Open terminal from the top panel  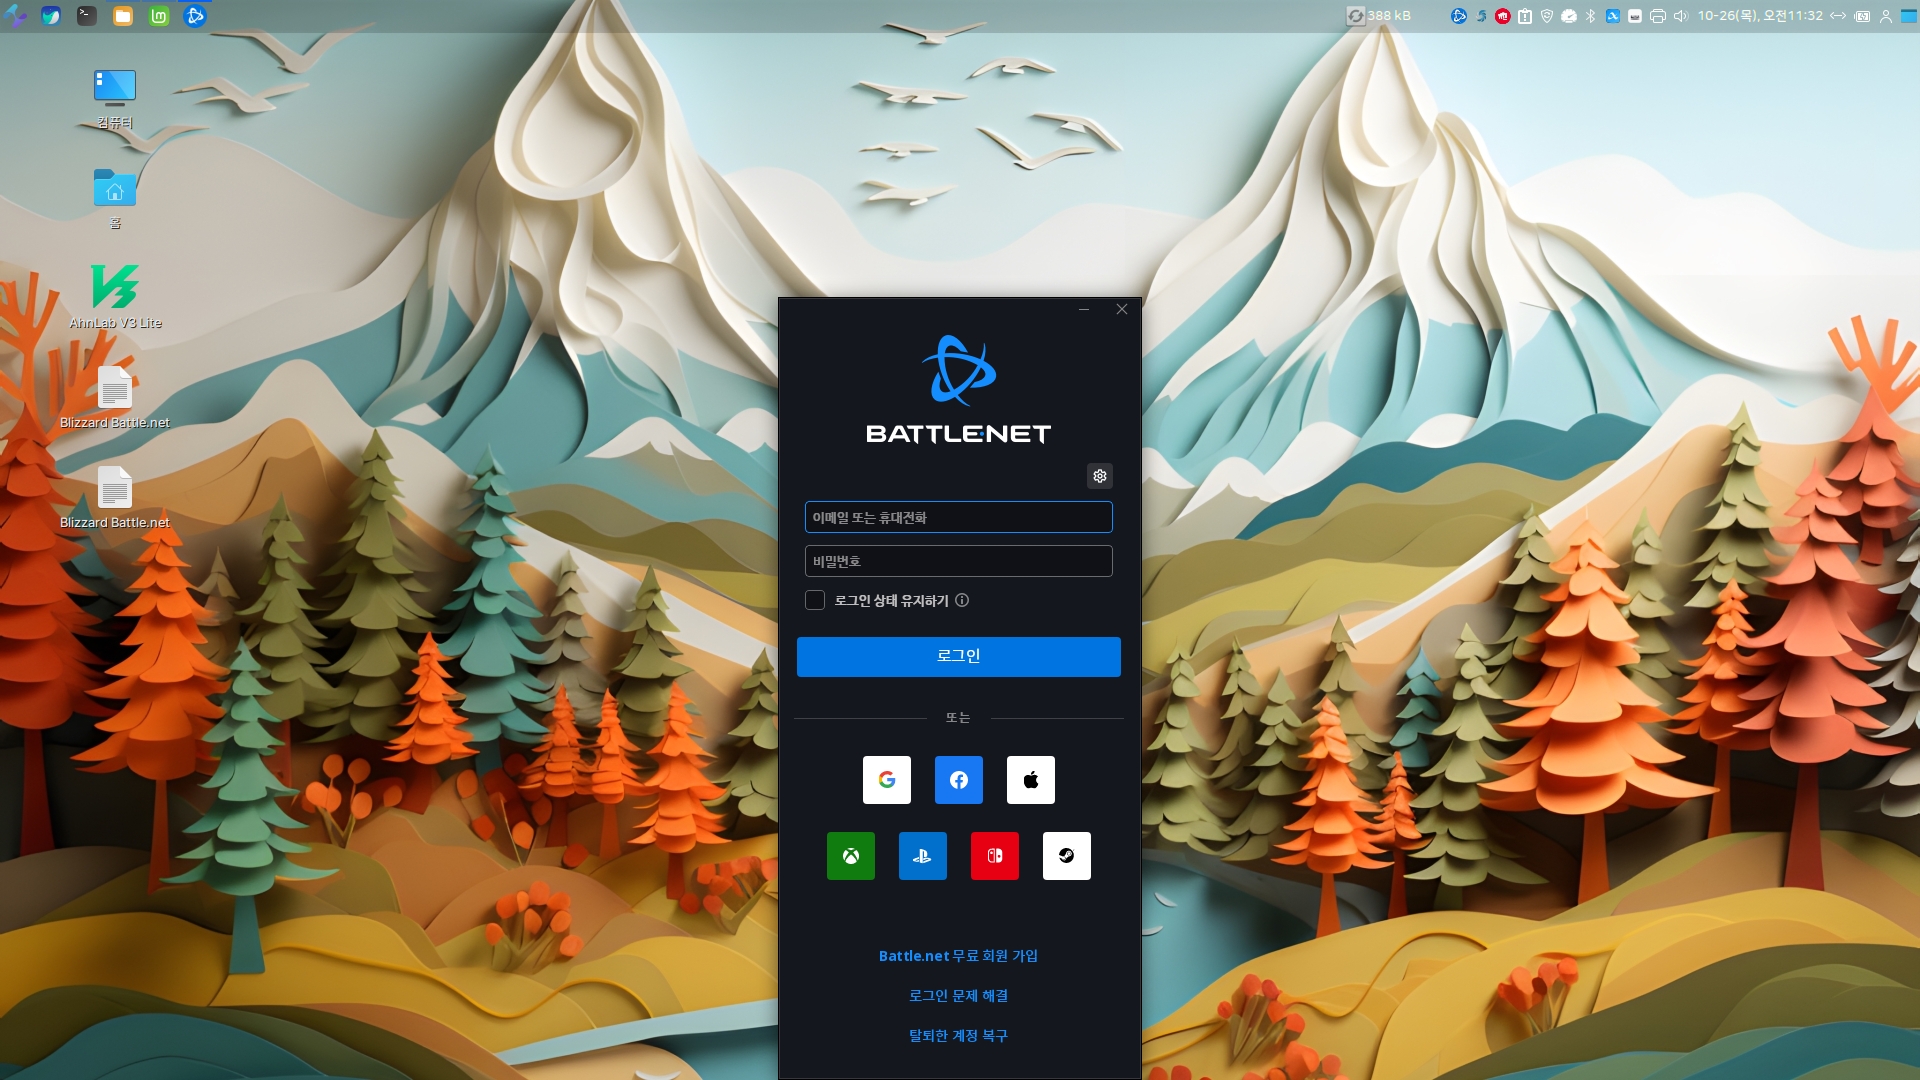[87, 16]
